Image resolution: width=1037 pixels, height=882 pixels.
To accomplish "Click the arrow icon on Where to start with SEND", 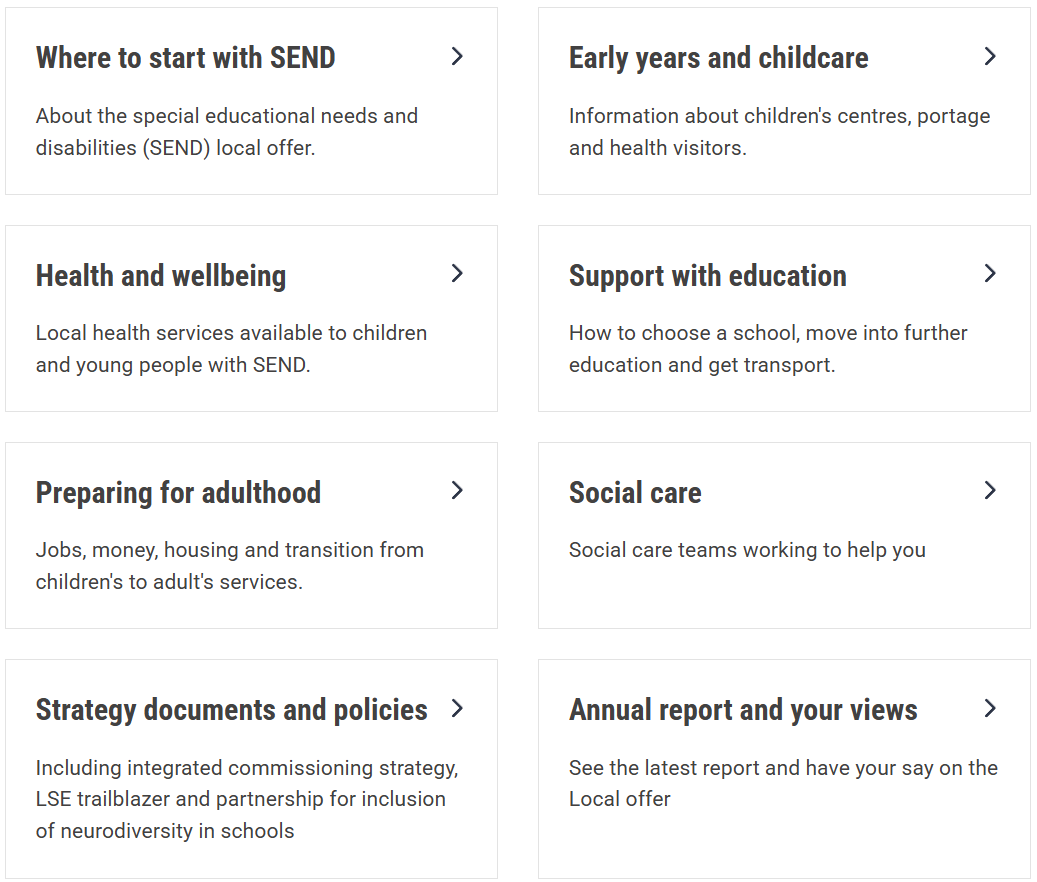I will [x=457, y=57].
